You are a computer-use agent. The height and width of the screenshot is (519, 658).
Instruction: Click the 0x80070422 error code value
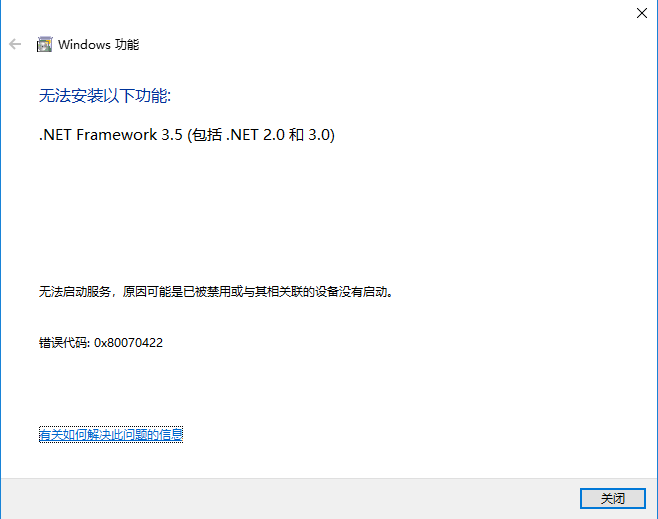point(128,343)
